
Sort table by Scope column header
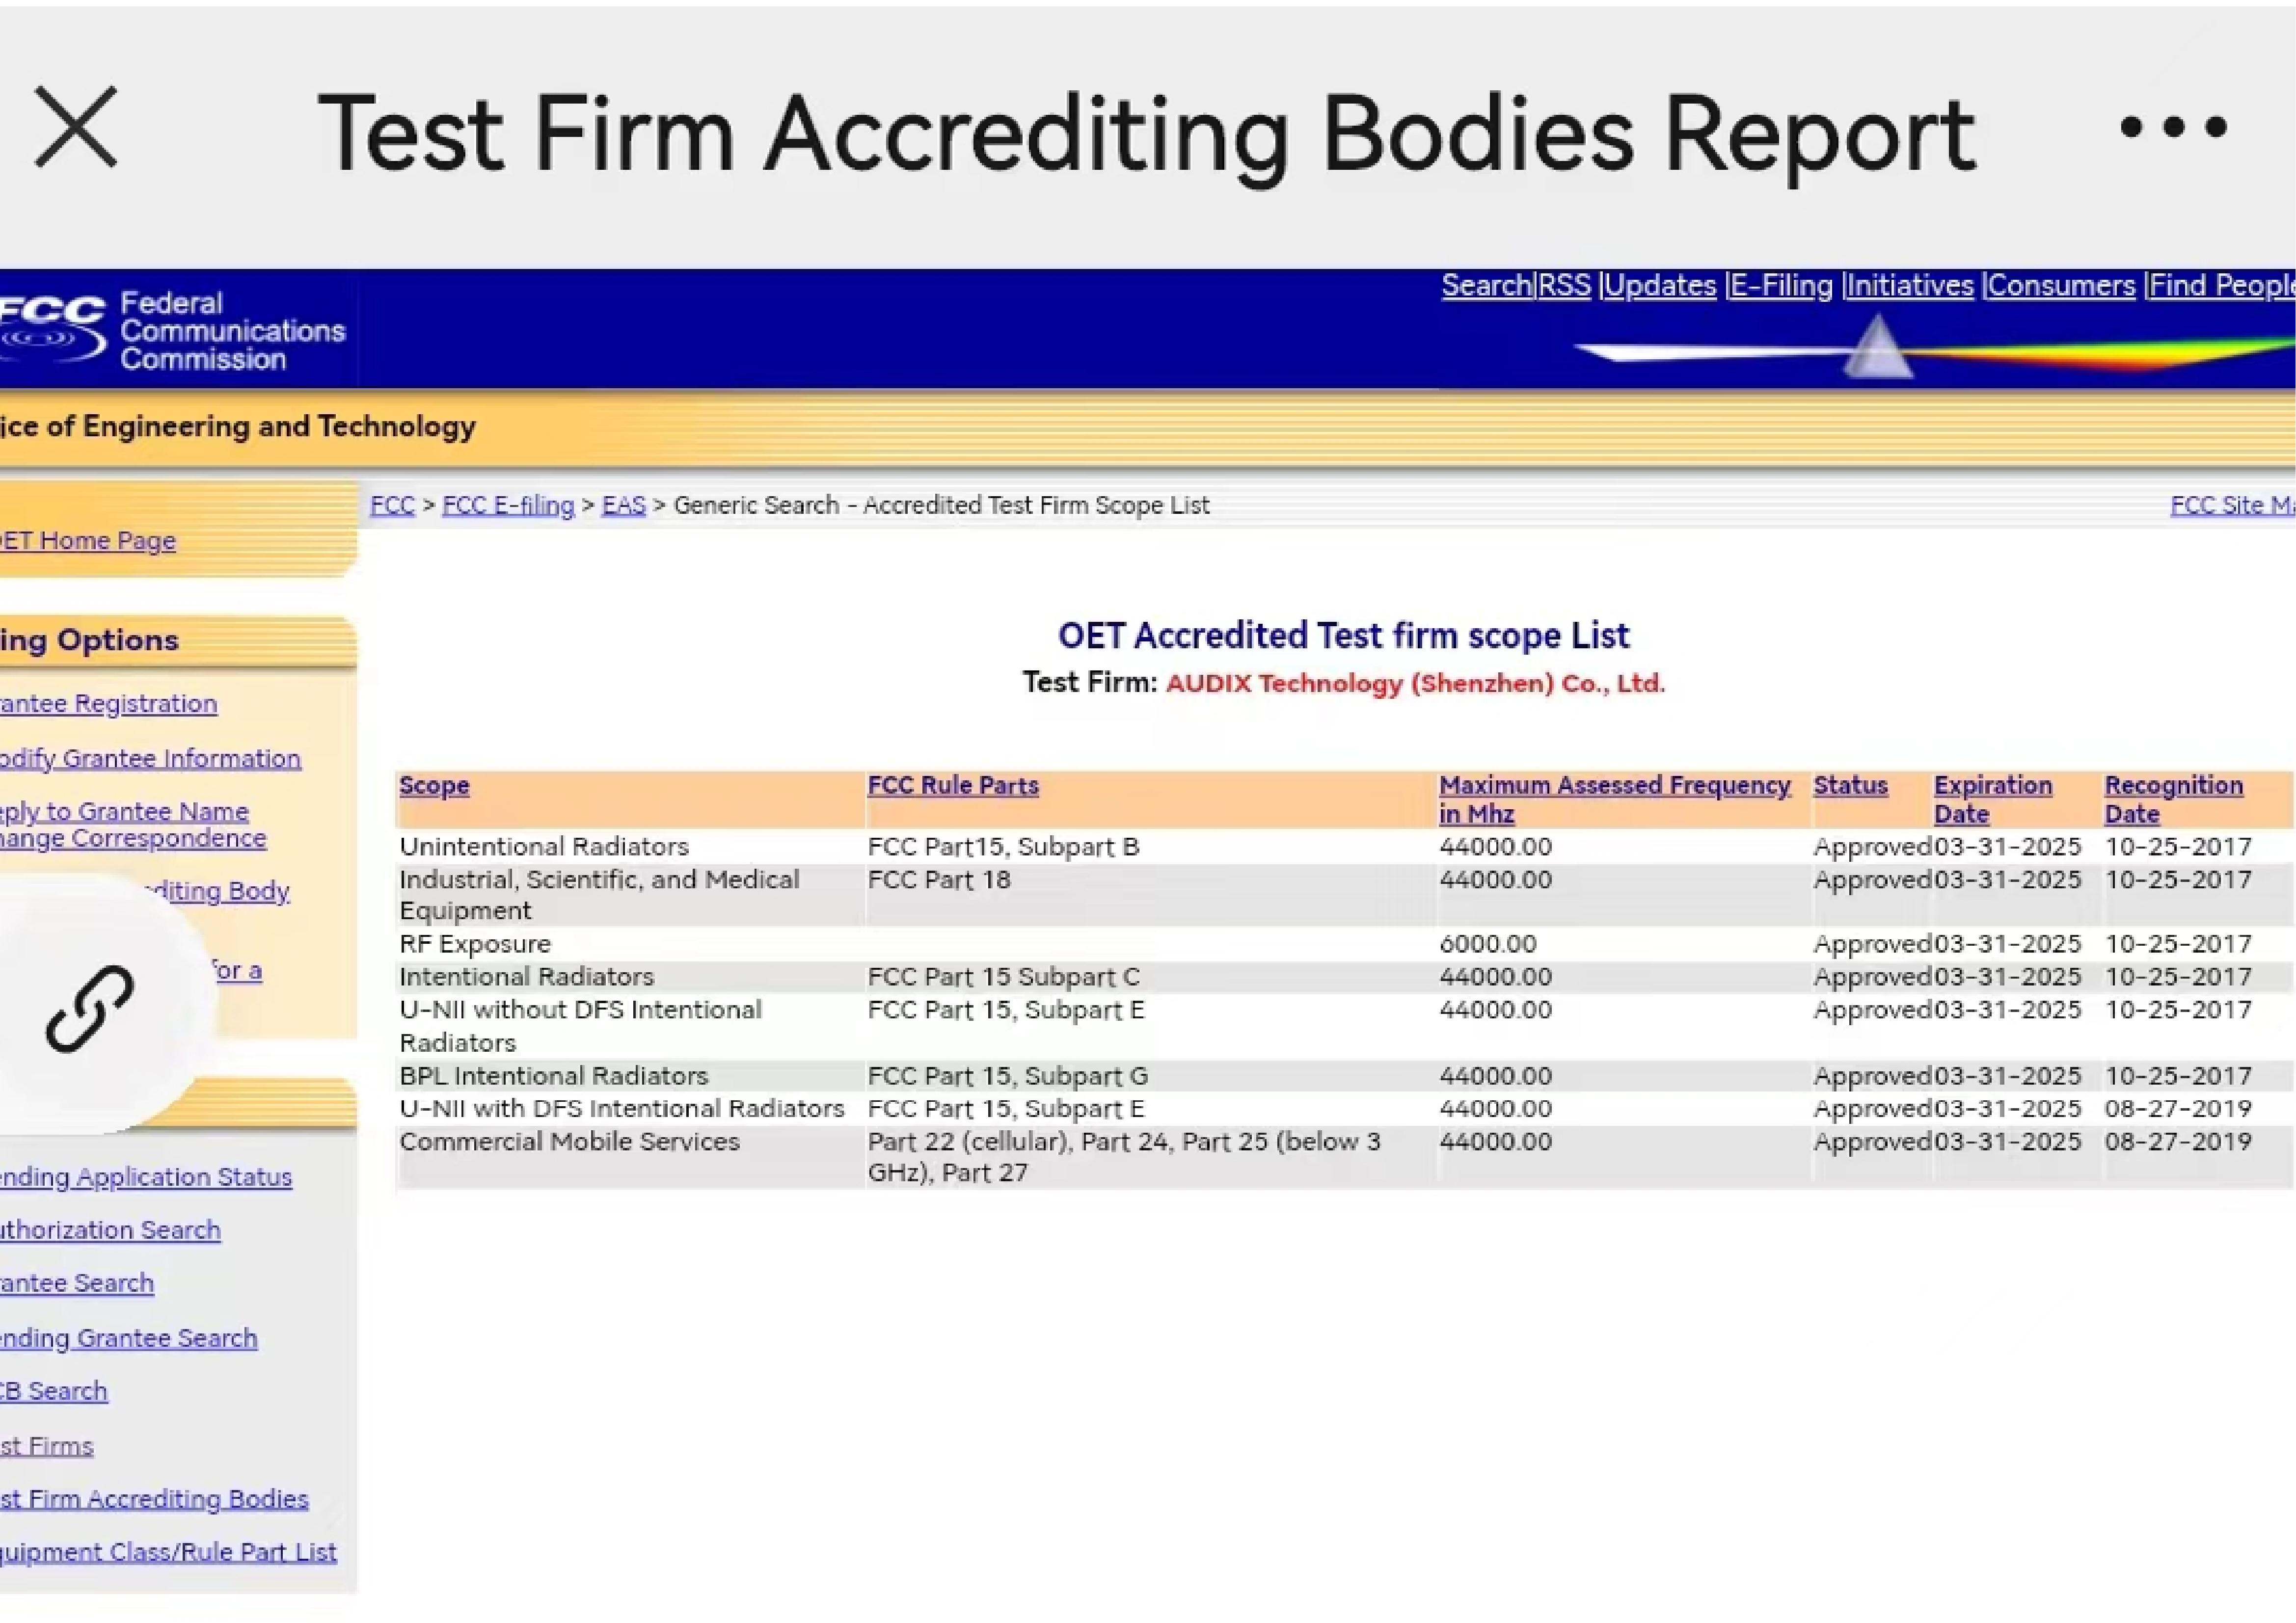point(434,786)
